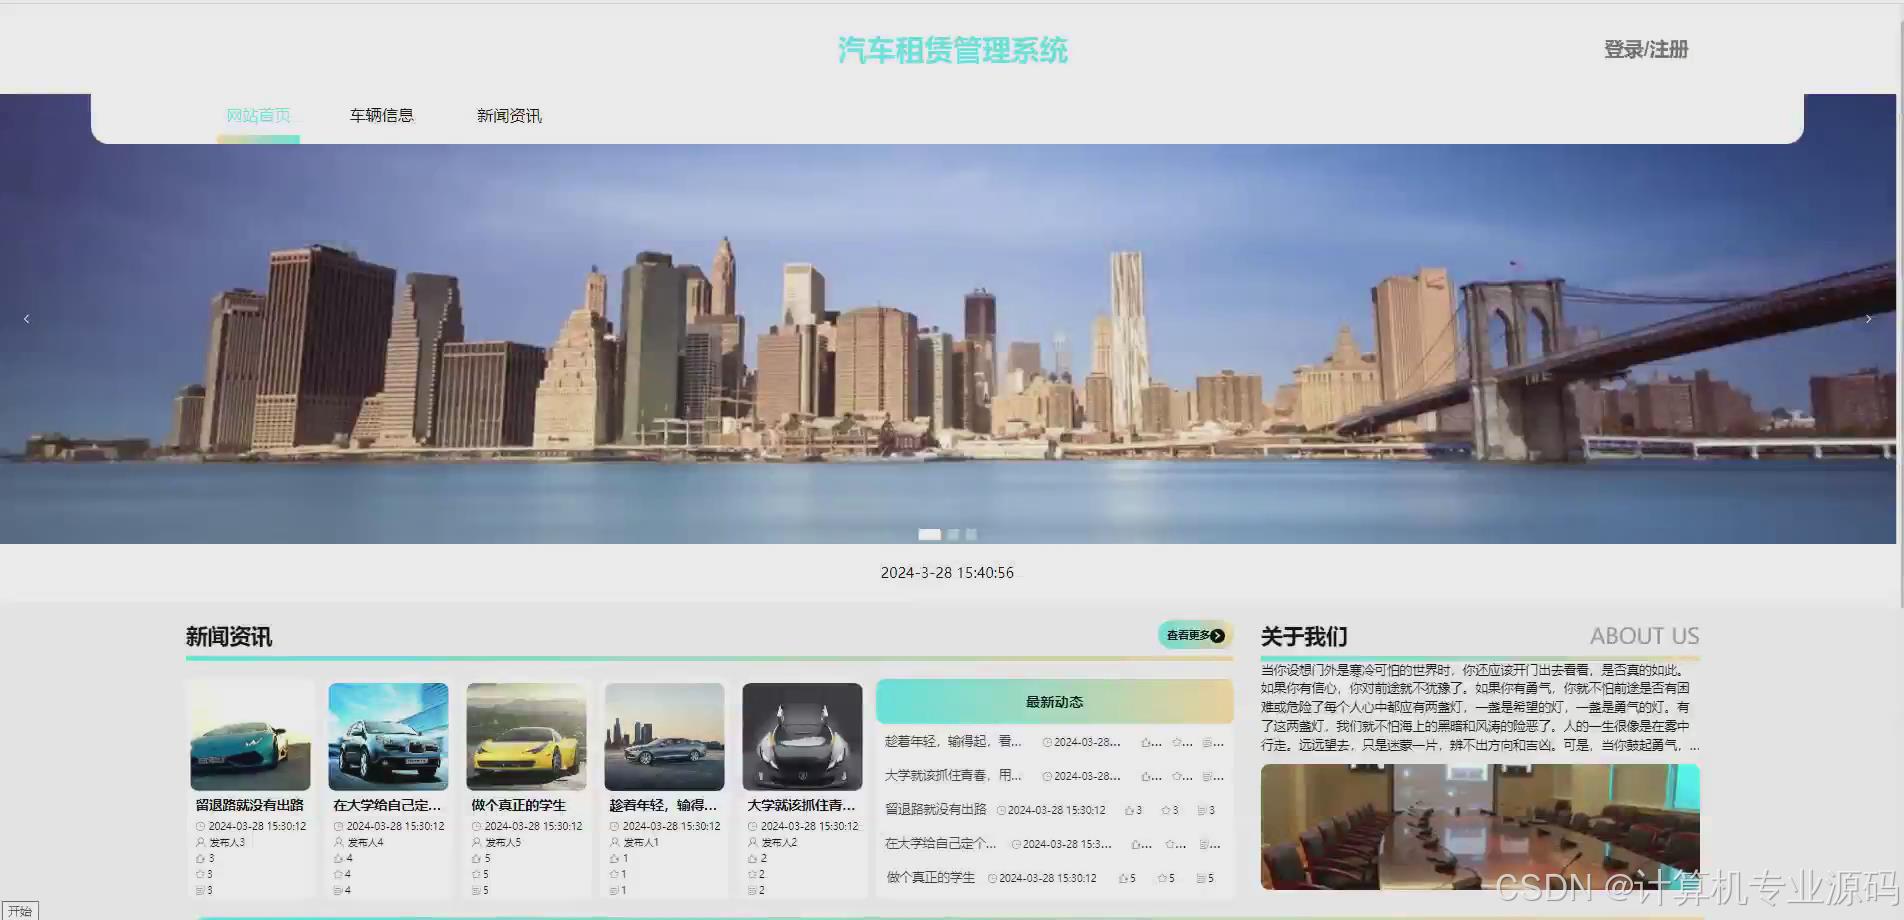This screenshot has width=1904, height=920.
Task: Click the comment count icon on 留退路就没有出路 card
Action: pyautogui.click(x=199, y=889)
